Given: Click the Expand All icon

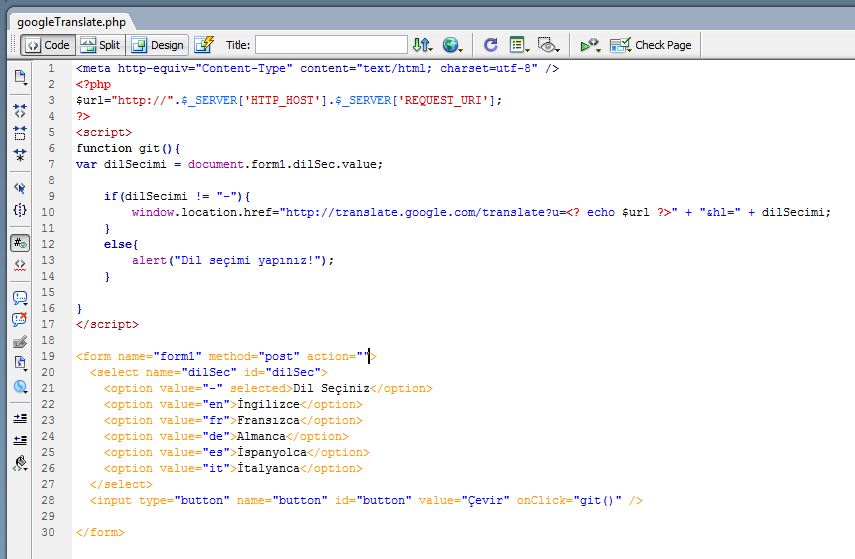Looking at the screenshot, I should point(20,155).
